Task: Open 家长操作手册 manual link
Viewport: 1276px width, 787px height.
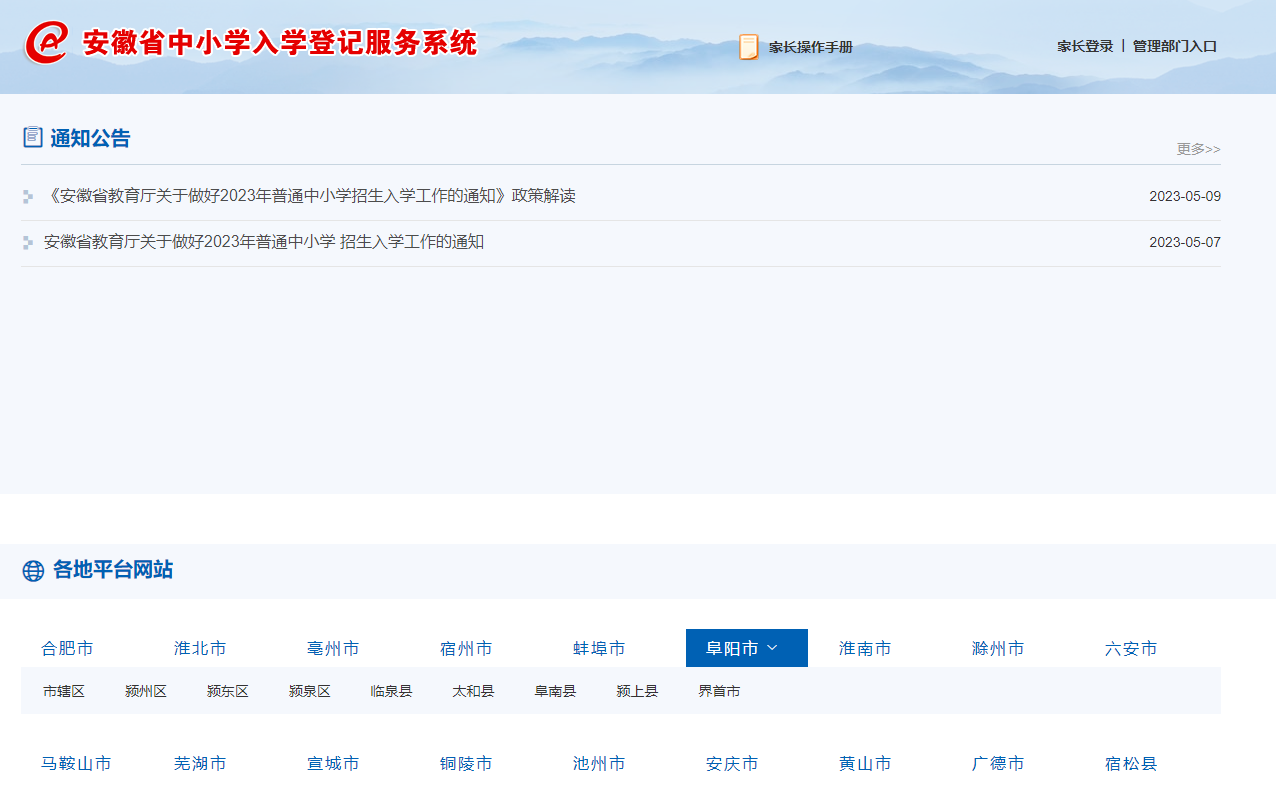Action: click(811, 47)
